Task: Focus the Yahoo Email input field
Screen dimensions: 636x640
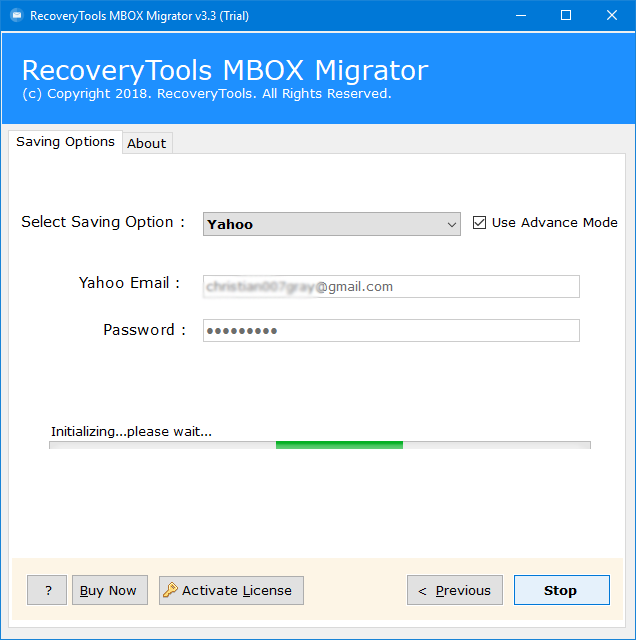Action: pos(391,287)
